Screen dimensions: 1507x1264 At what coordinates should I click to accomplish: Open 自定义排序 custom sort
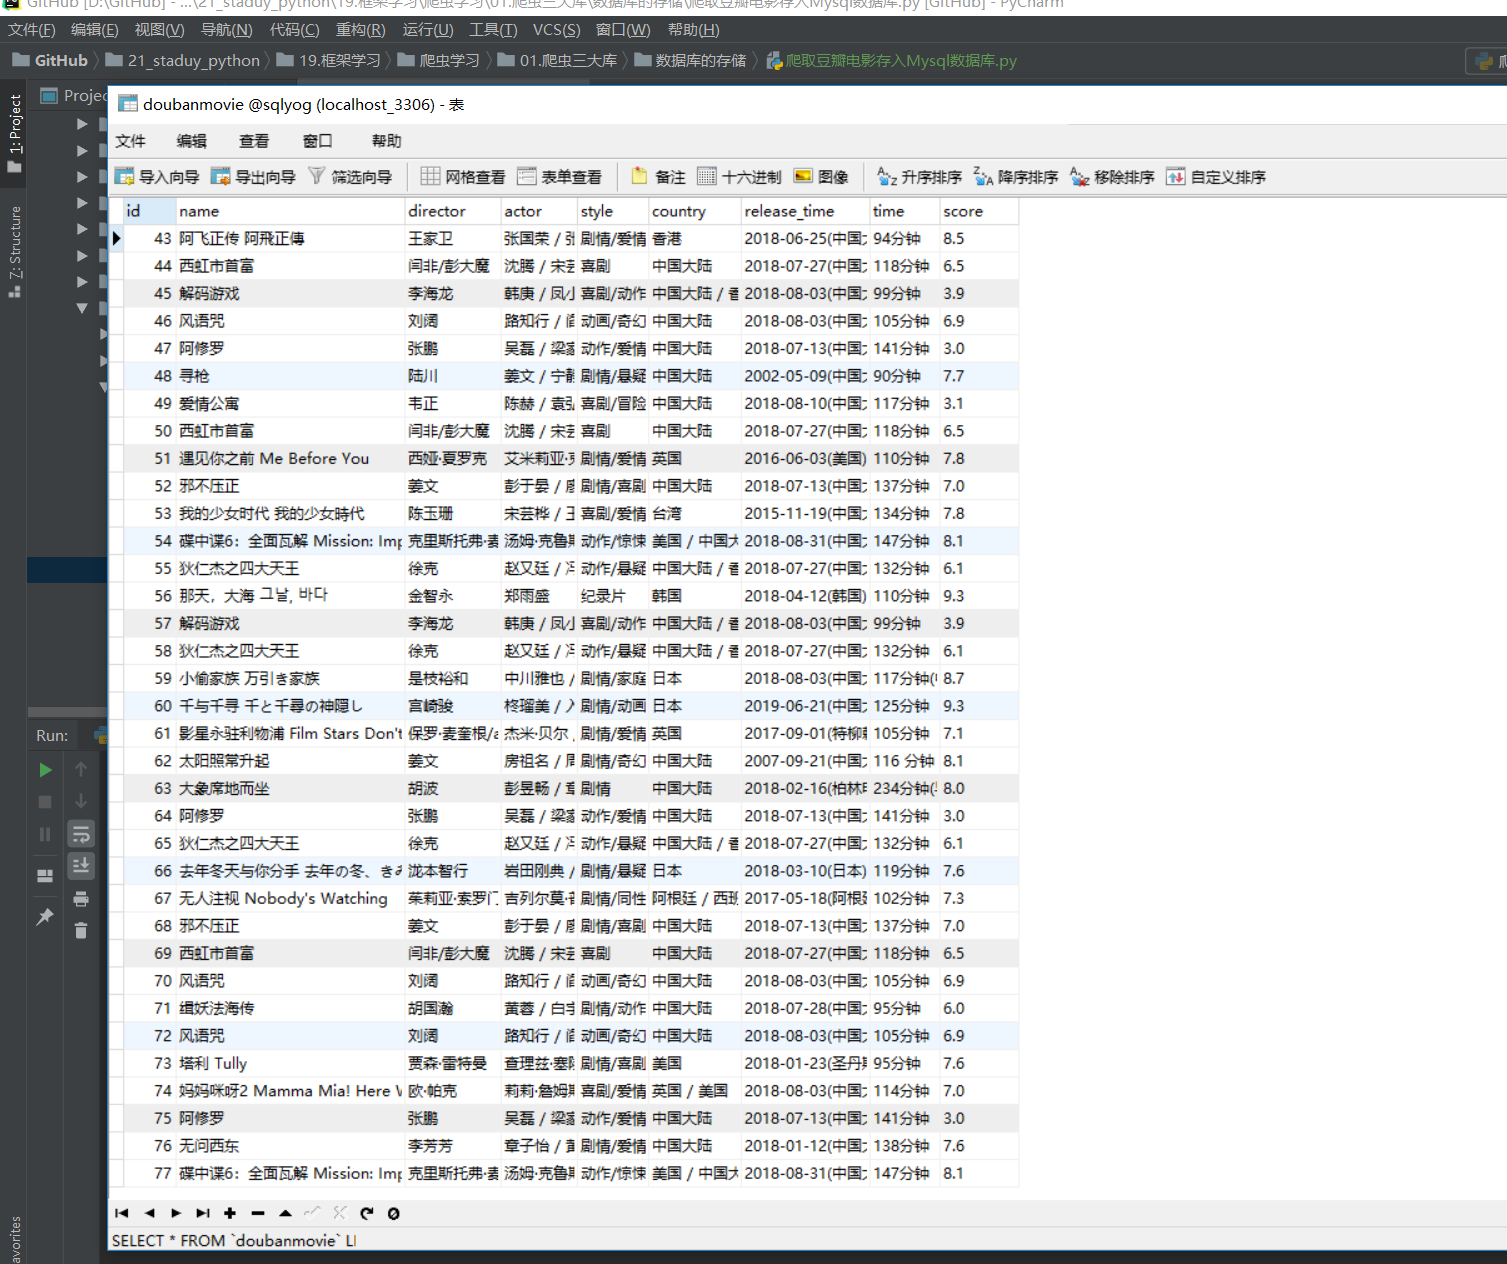1215,177
